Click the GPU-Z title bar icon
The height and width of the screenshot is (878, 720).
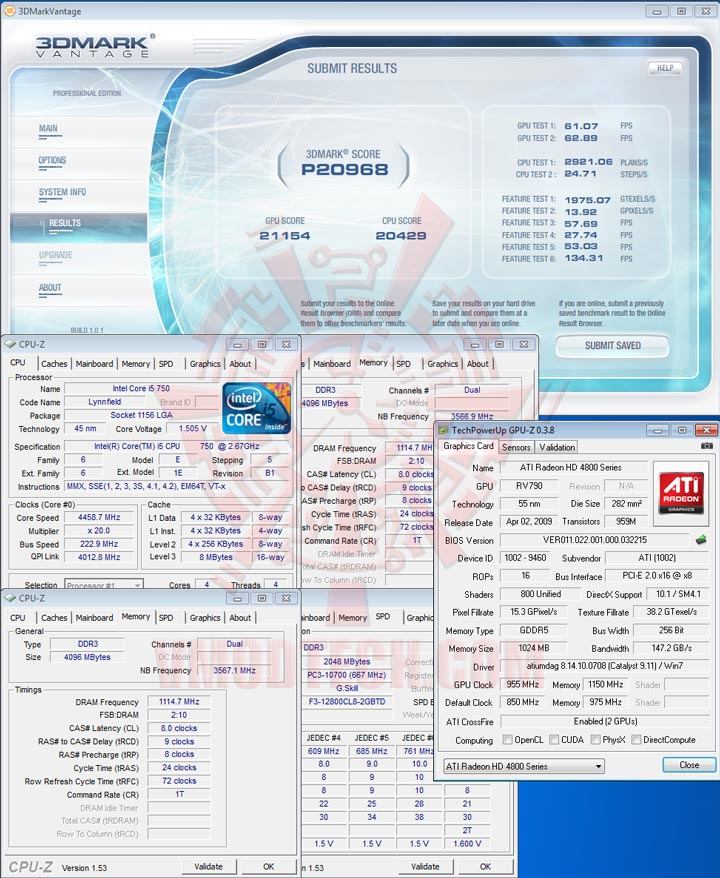click(443, 430)
